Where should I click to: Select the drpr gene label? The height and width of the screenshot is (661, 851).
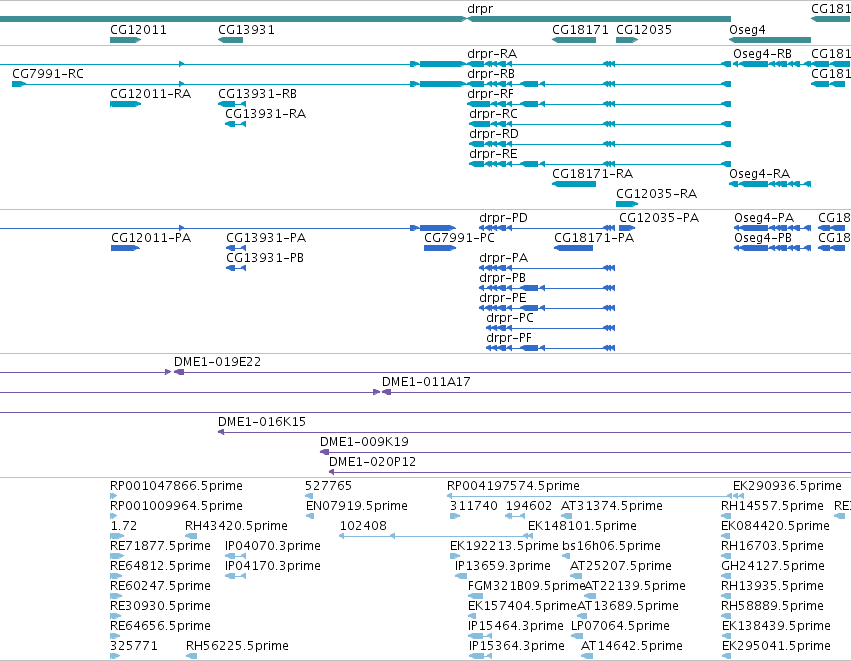pyautogui.click(x=480, y=9)
